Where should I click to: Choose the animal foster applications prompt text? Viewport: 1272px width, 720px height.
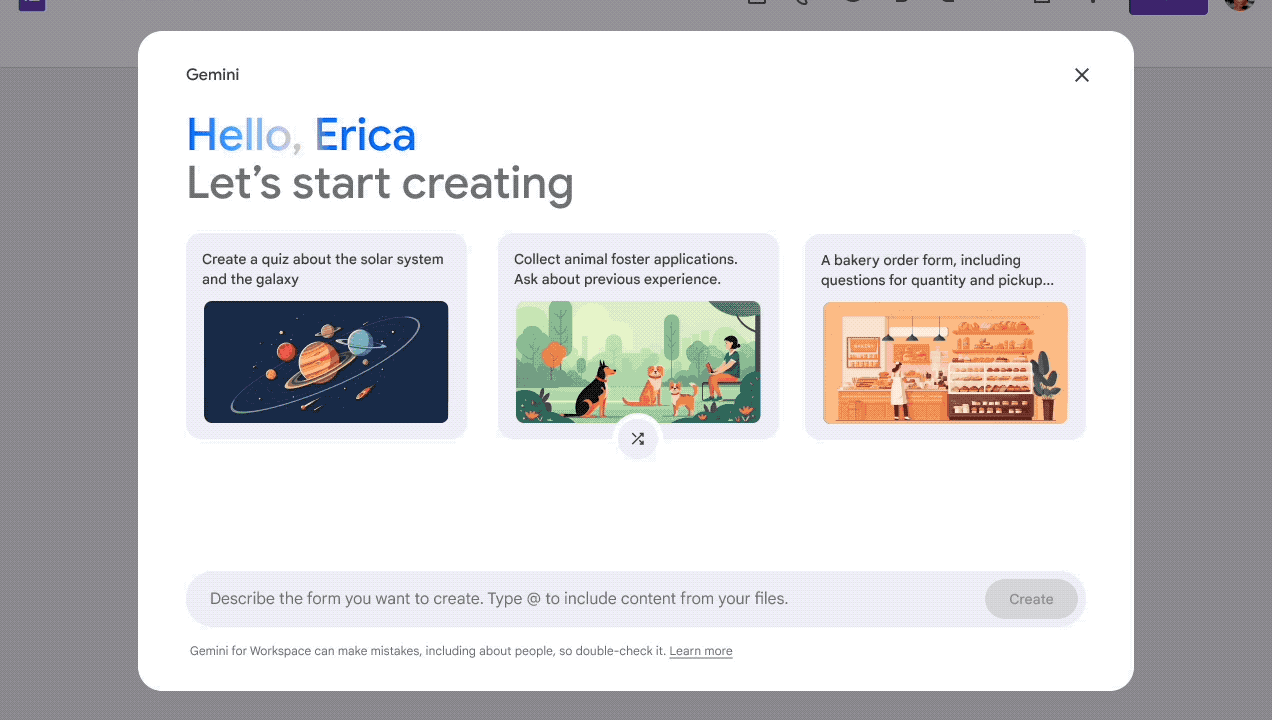coord(626,269)
